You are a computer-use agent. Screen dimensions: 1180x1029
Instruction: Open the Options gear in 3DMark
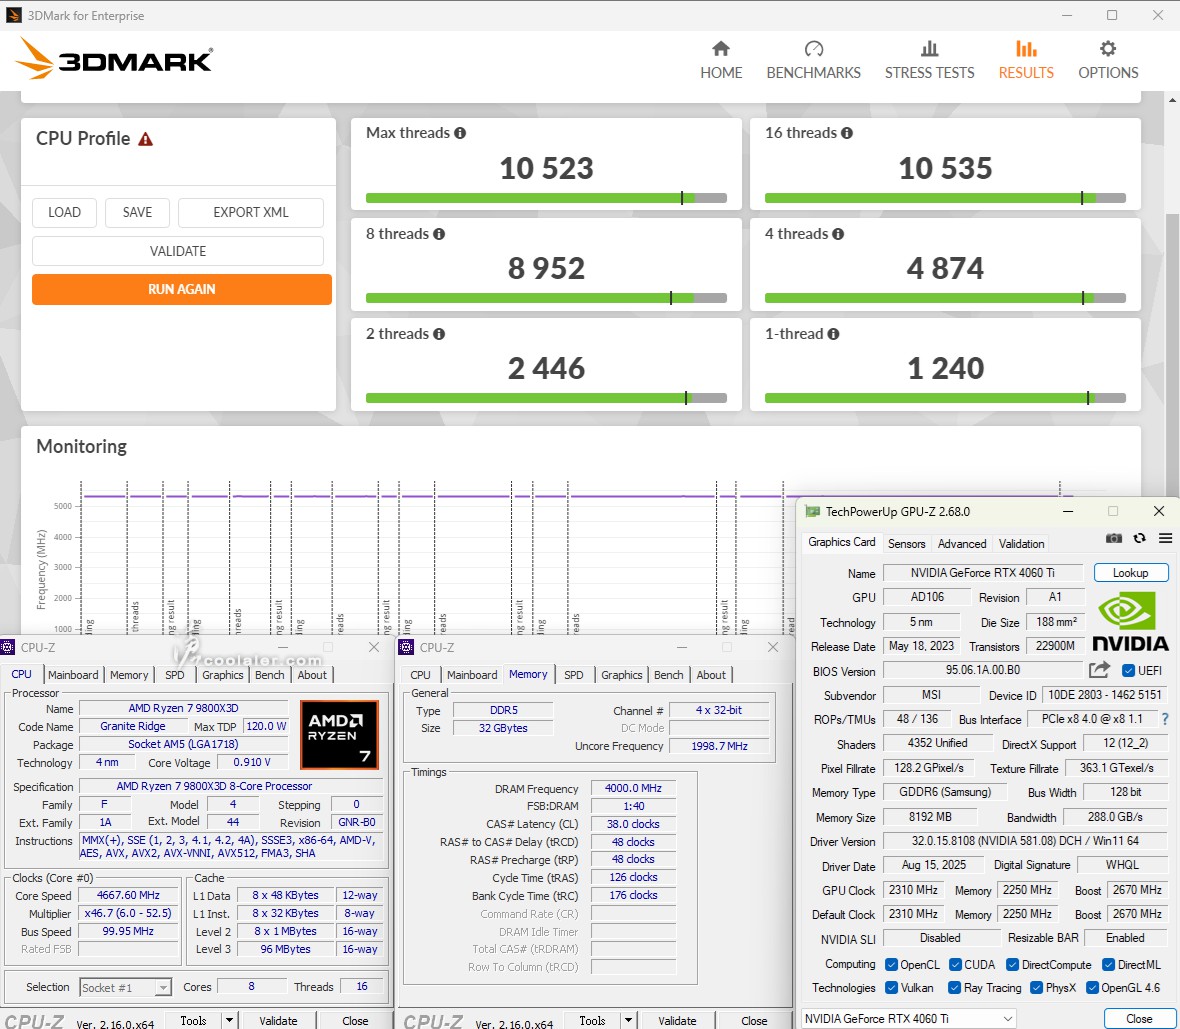1108,50
